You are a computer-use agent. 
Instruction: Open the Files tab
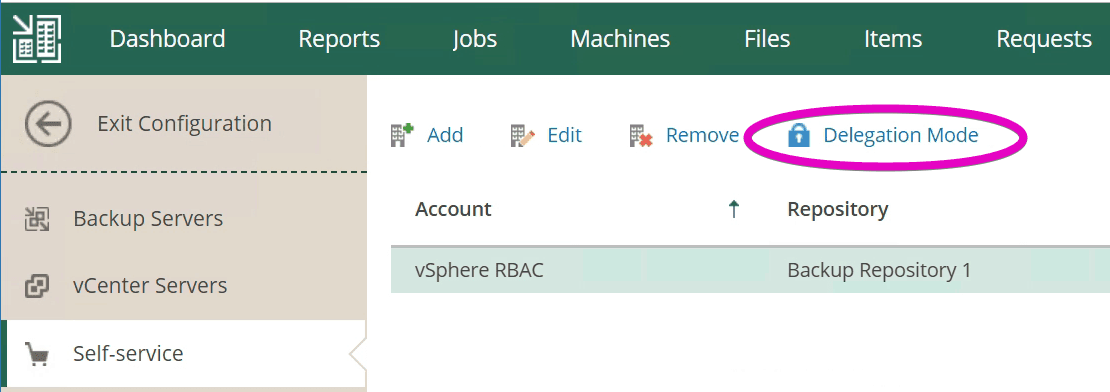pyautogui.click(x=767, y=39)
